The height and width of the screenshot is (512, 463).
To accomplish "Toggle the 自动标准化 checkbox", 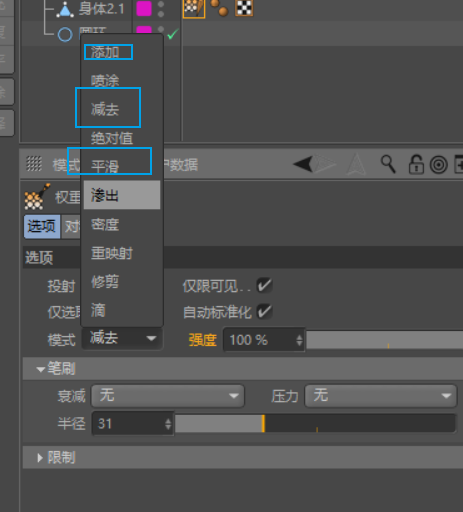I will point(265,312).
